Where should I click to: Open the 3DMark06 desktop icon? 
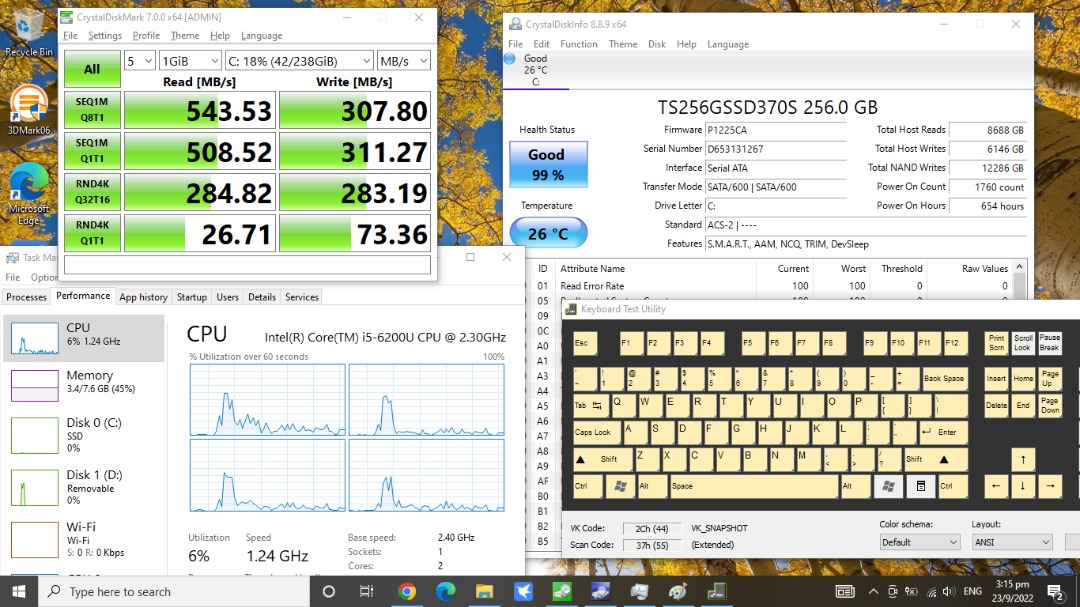tap(28, 110)
